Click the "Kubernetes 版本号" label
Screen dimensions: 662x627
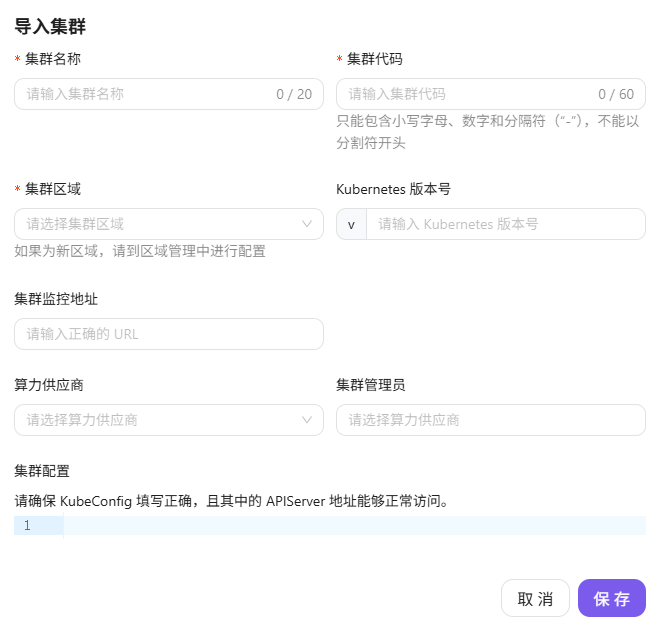(393, 189)
